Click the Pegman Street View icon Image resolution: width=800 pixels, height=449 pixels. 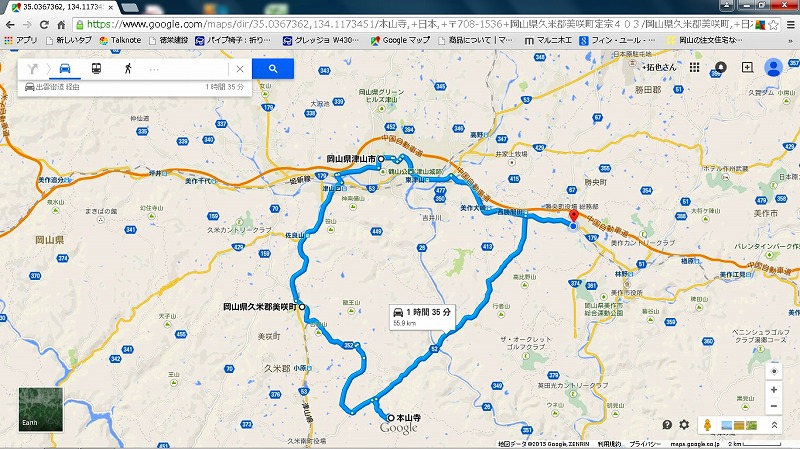[707, 425]
